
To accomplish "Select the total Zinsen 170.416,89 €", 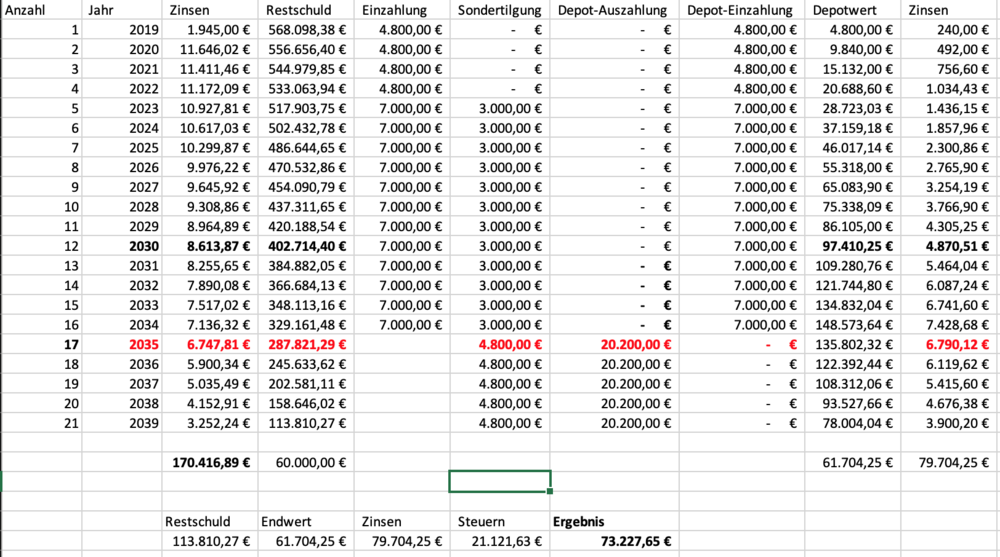I will click(210, 463).
